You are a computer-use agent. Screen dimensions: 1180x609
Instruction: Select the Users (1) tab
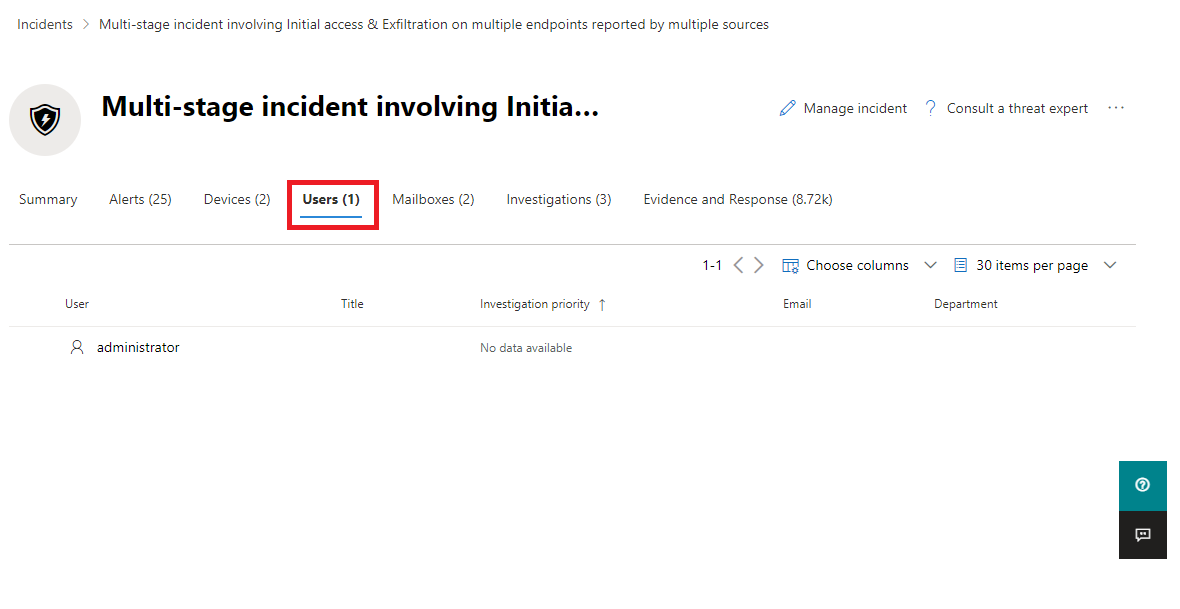pyautogui.click(x=331, y=199)
